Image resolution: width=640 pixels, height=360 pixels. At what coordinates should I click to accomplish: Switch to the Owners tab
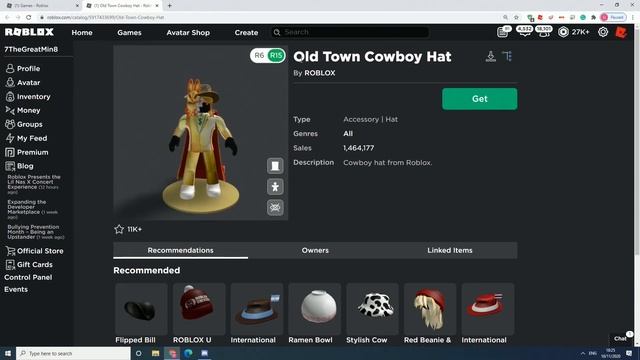315,251
